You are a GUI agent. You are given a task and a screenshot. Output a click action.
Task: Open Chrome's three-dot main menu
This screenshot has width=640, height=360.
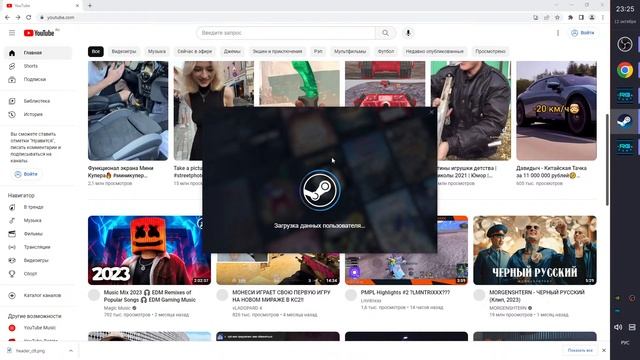tap(602, 17)
